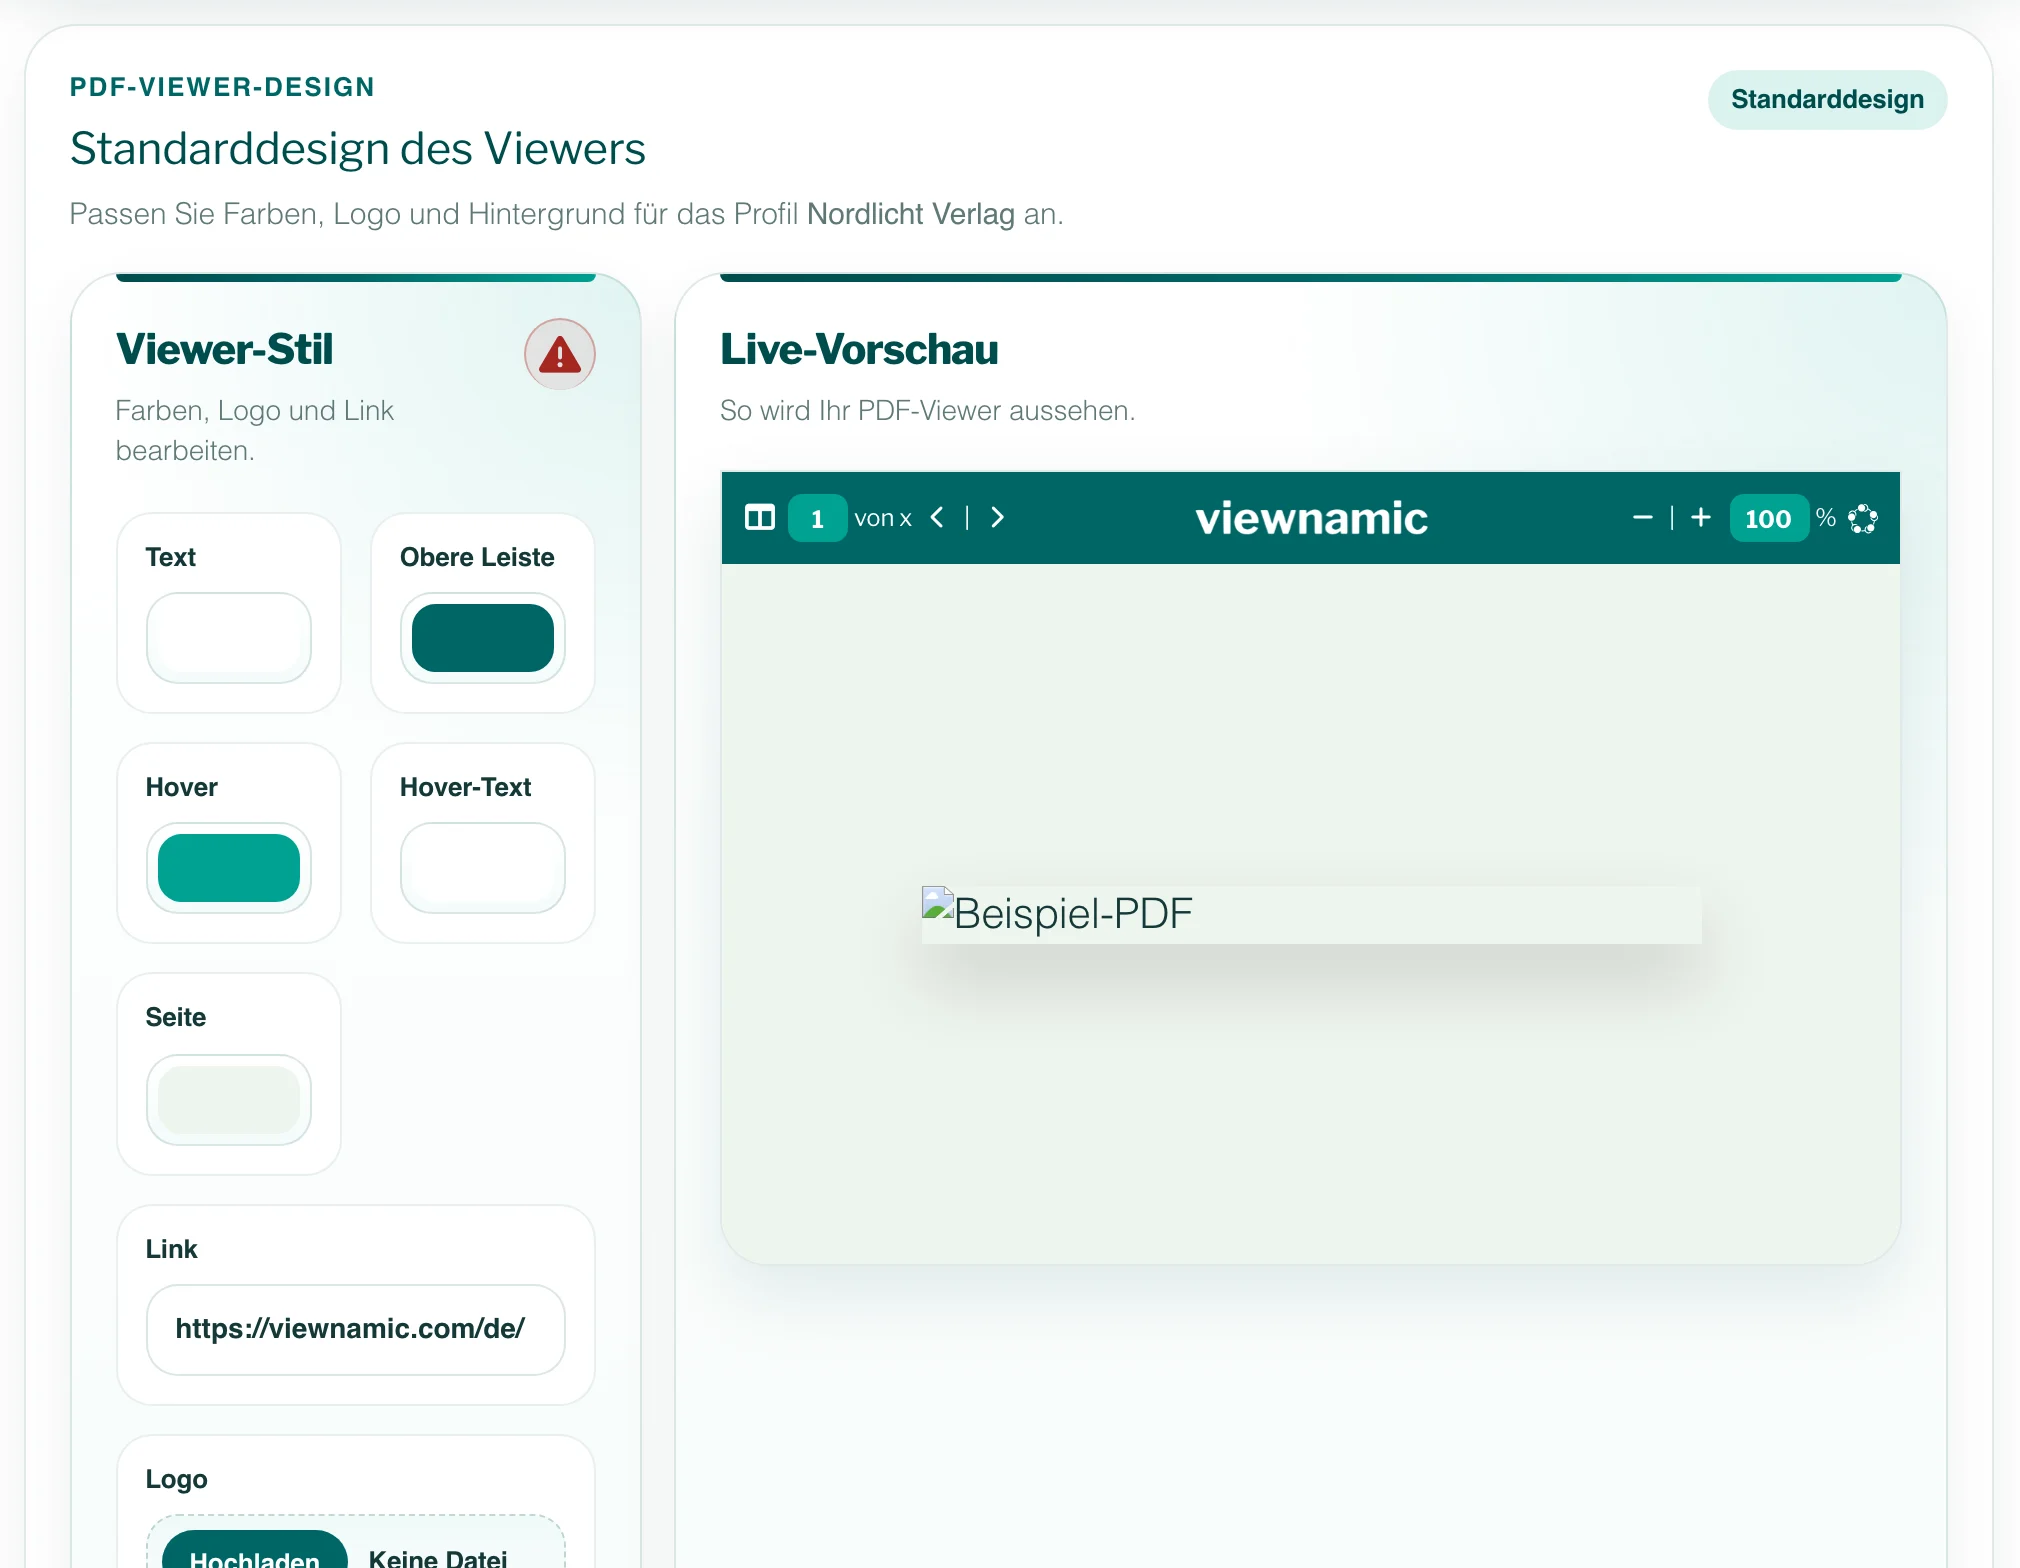Image resolution: width=2020 pixels, height=1568 pixels.
Task: Open the Hover color swatch
Action: click(229, 868)
